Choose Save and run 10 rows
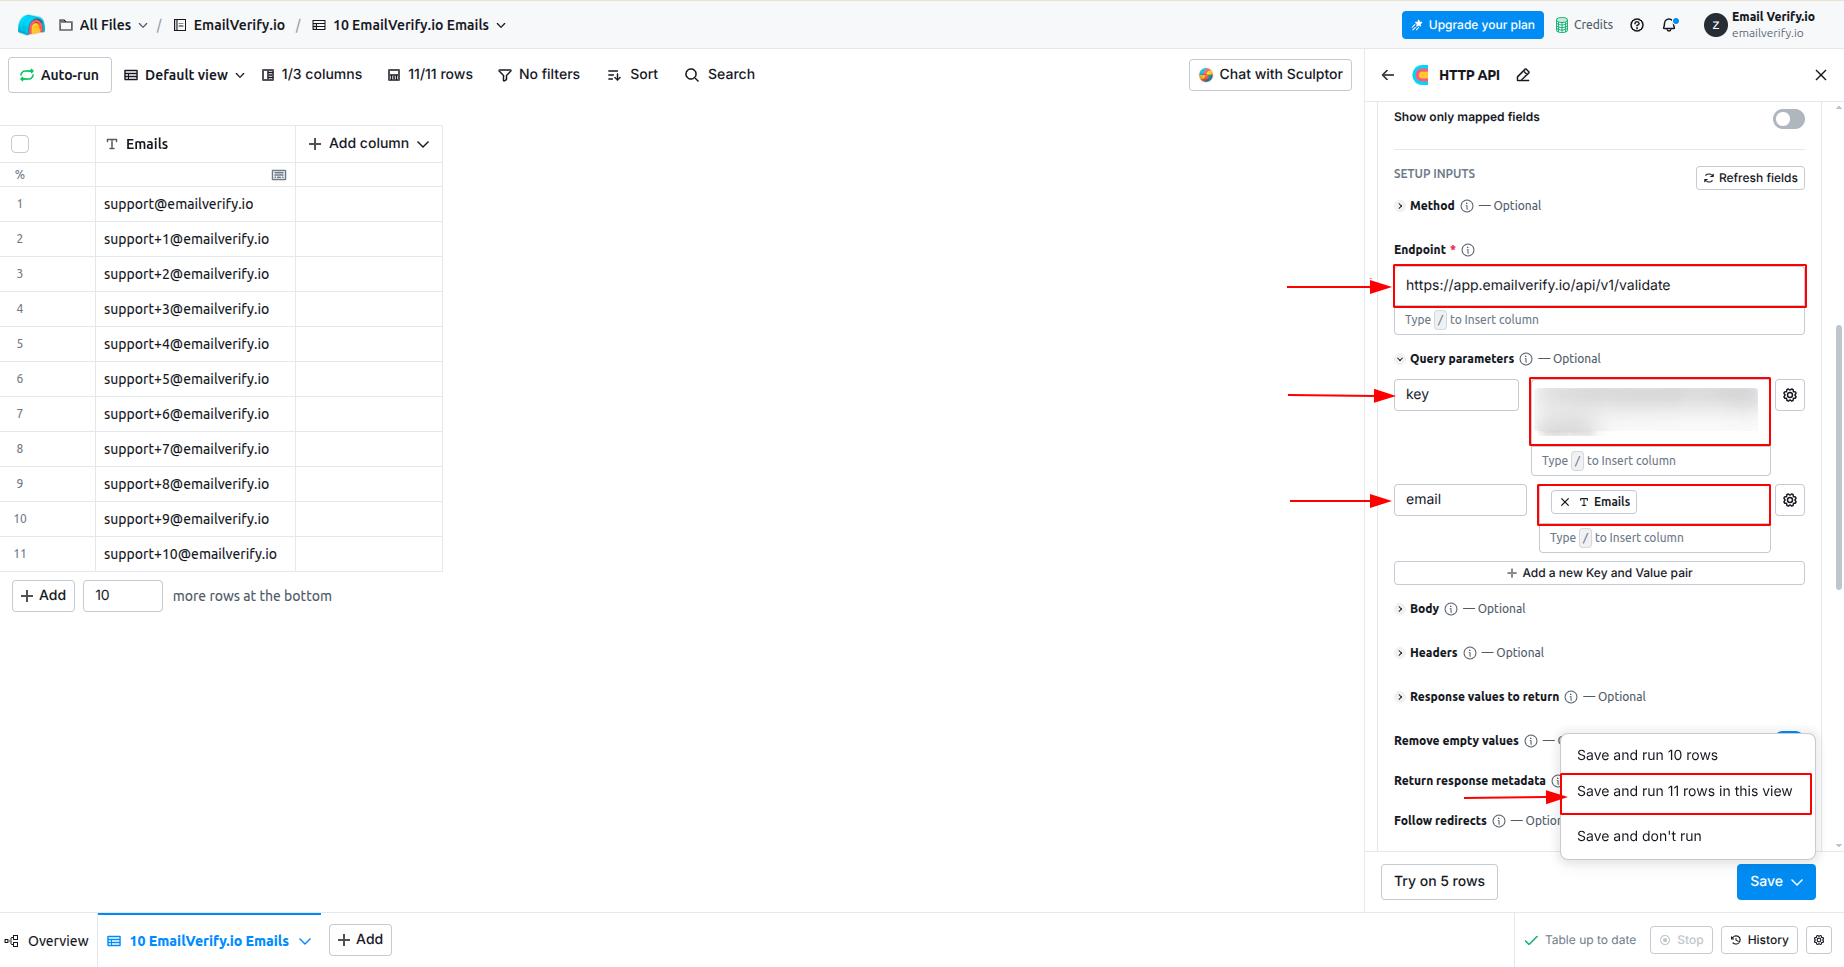 coord(1688,755)
